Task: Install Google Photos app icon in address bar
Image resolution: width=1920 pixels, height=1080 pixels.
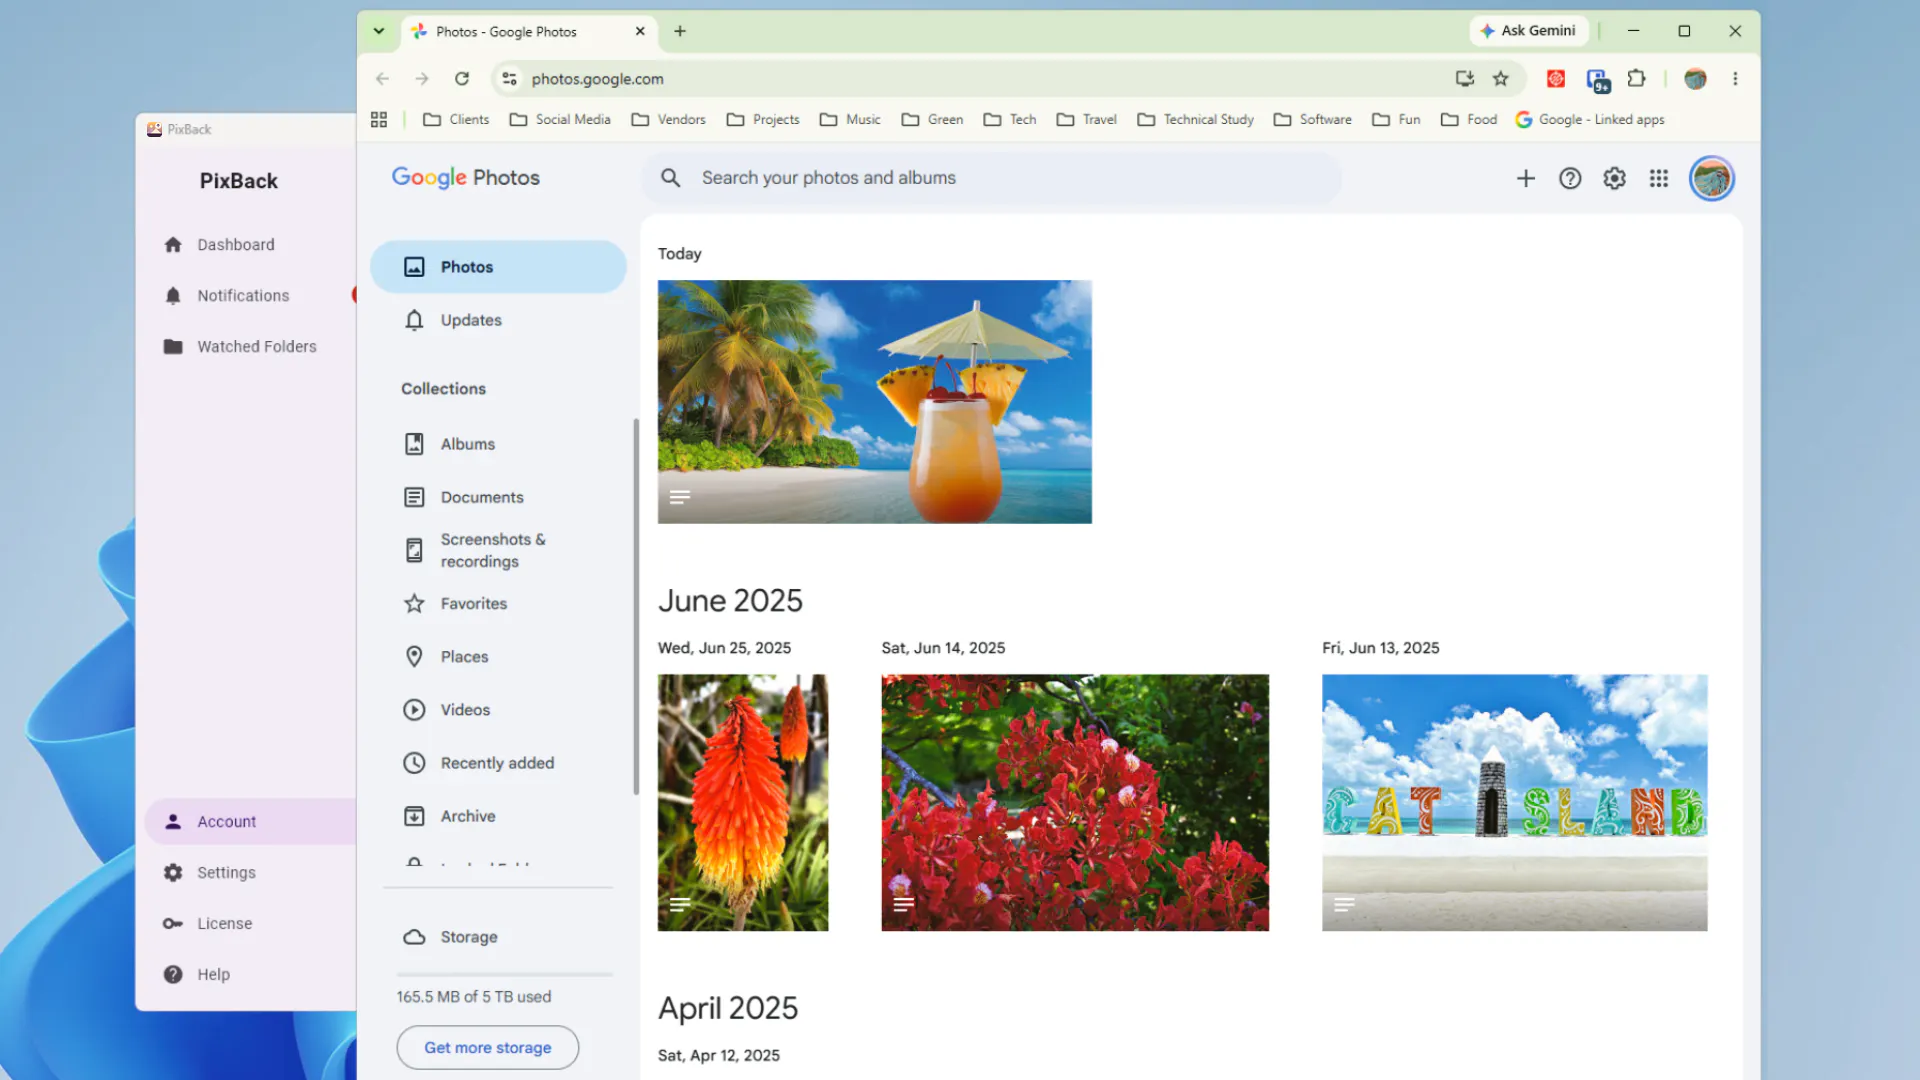Action: (x=1464, y=79)
